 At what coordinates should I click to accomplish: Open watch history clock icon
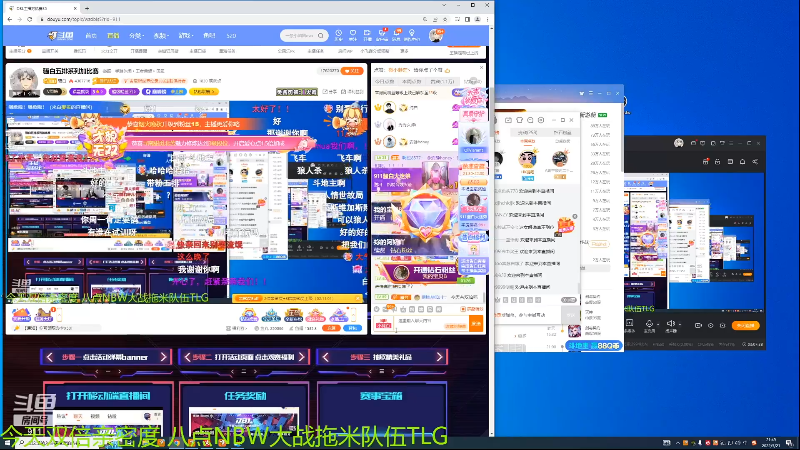(x=338, y=35)
